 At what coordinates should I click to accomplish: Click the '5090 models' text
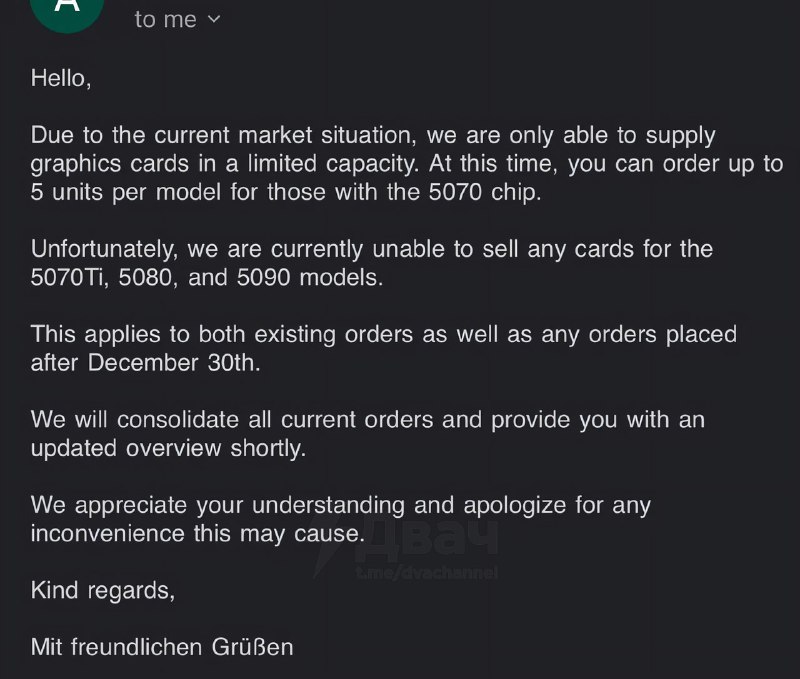[309, 278]
